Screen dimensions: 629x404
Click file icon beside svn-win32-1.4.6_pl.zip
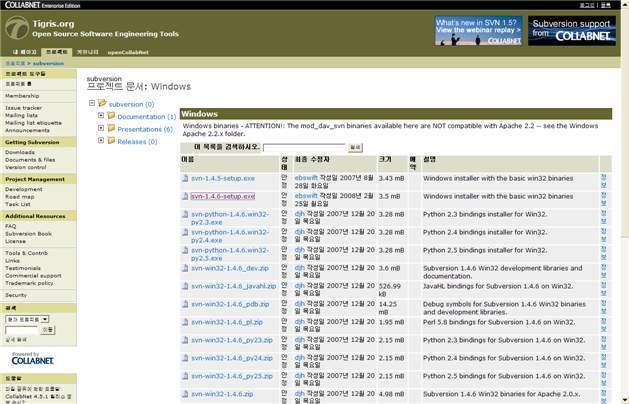185,322
